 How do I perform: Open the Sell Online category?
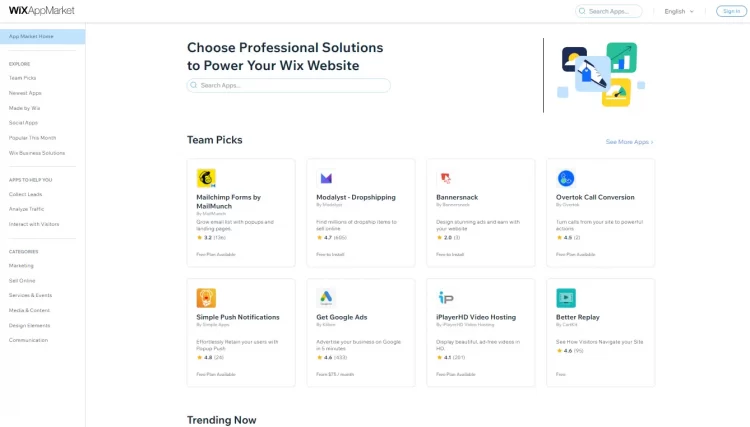tap(22, 281)
